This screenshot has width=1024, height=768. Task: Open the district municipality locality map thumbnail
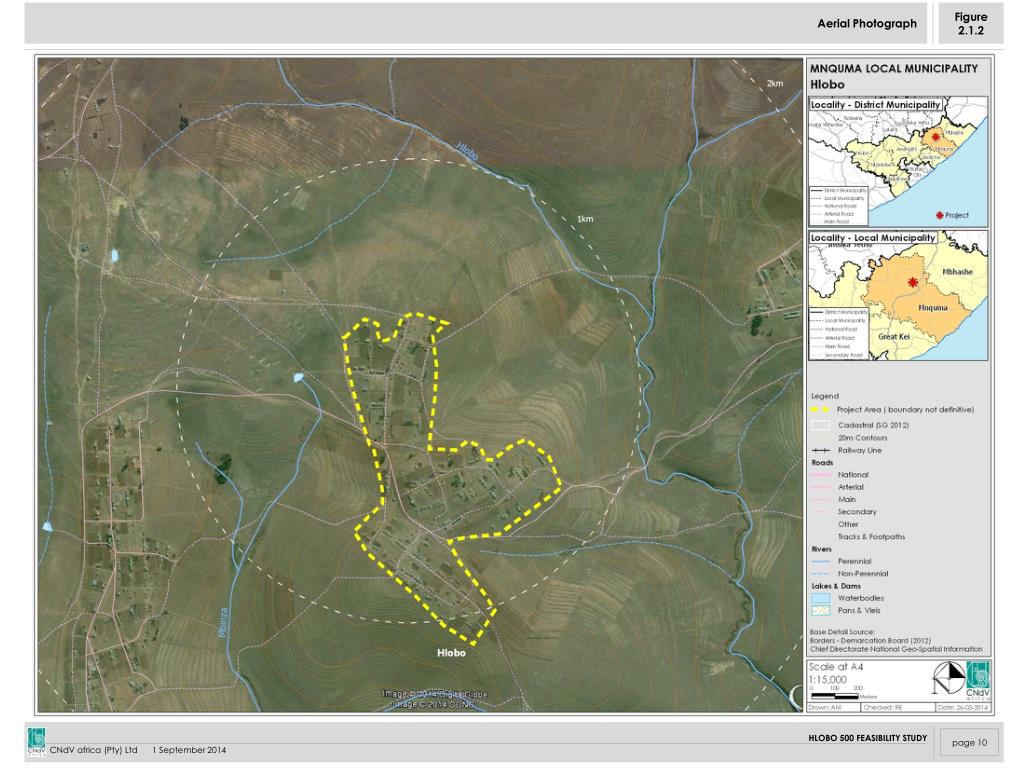click(898, 162)
